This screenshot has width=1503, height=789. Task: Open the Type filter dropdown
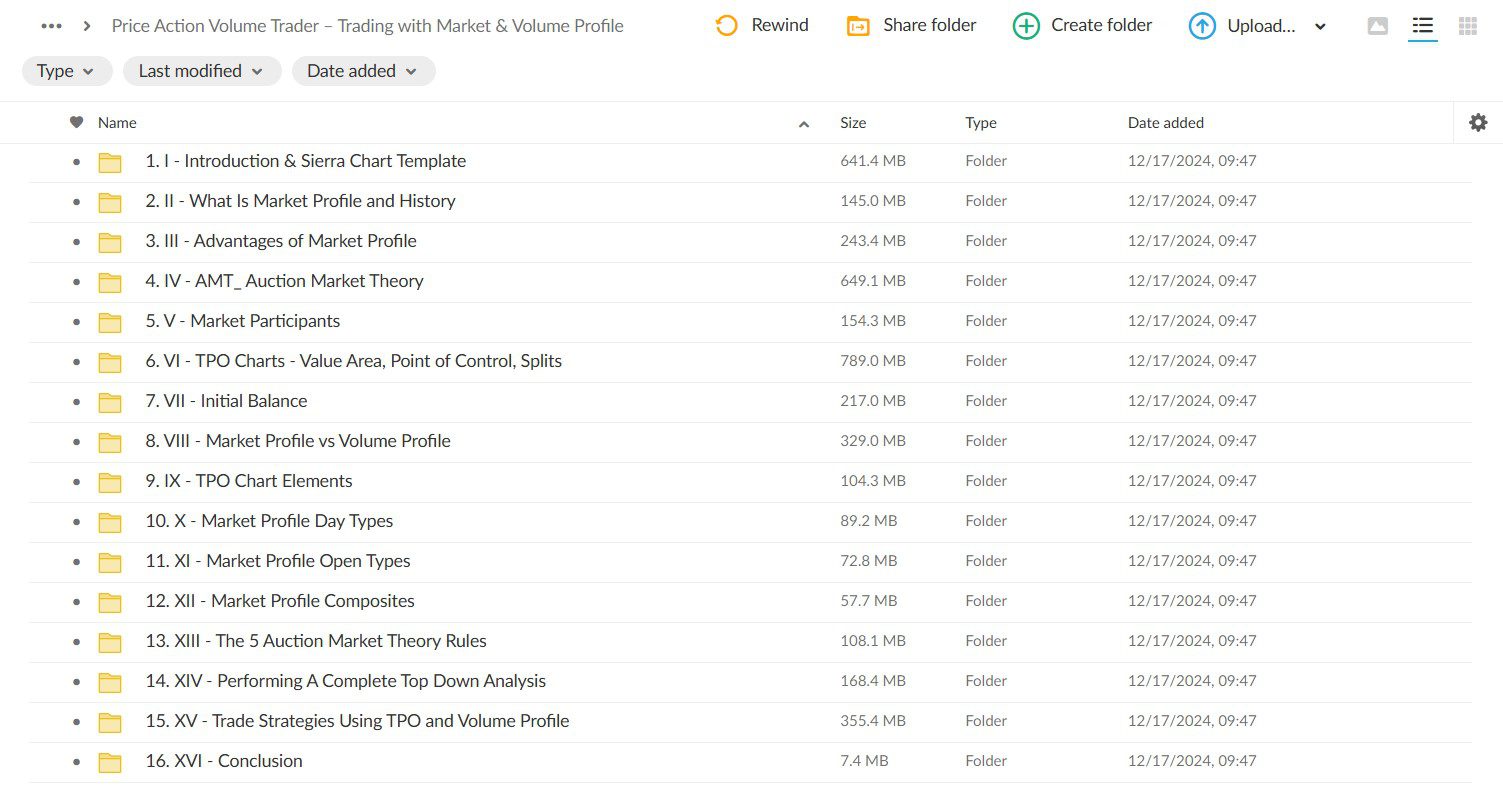67,71
